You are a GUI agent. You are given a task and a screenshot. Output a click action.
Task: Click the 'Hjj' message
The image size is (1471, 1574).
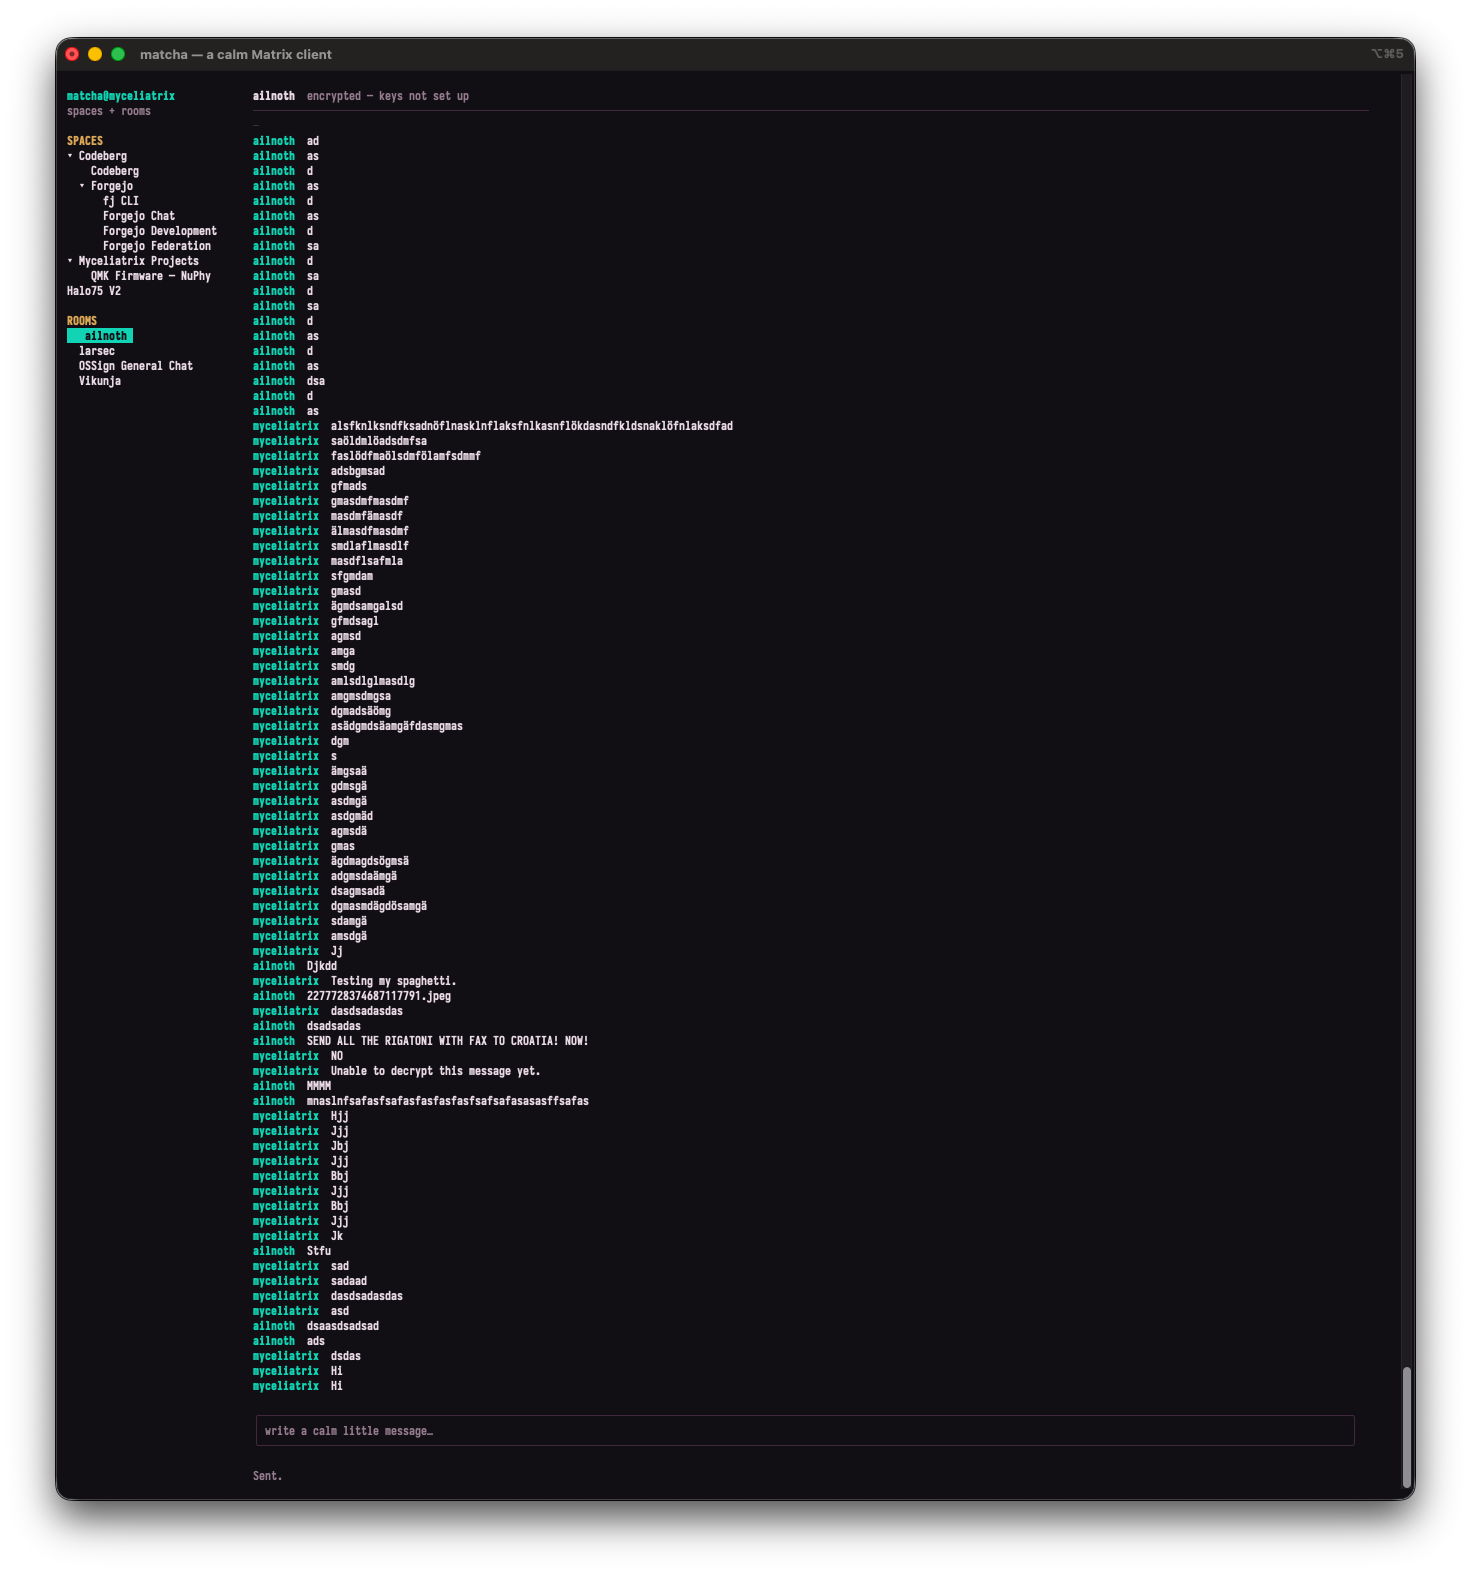(340, 1116)
